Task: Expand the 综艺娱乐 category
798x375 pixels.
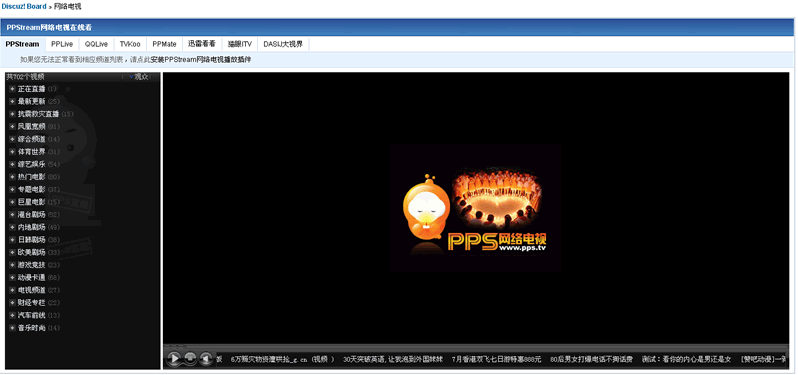Action: [12, 164]
